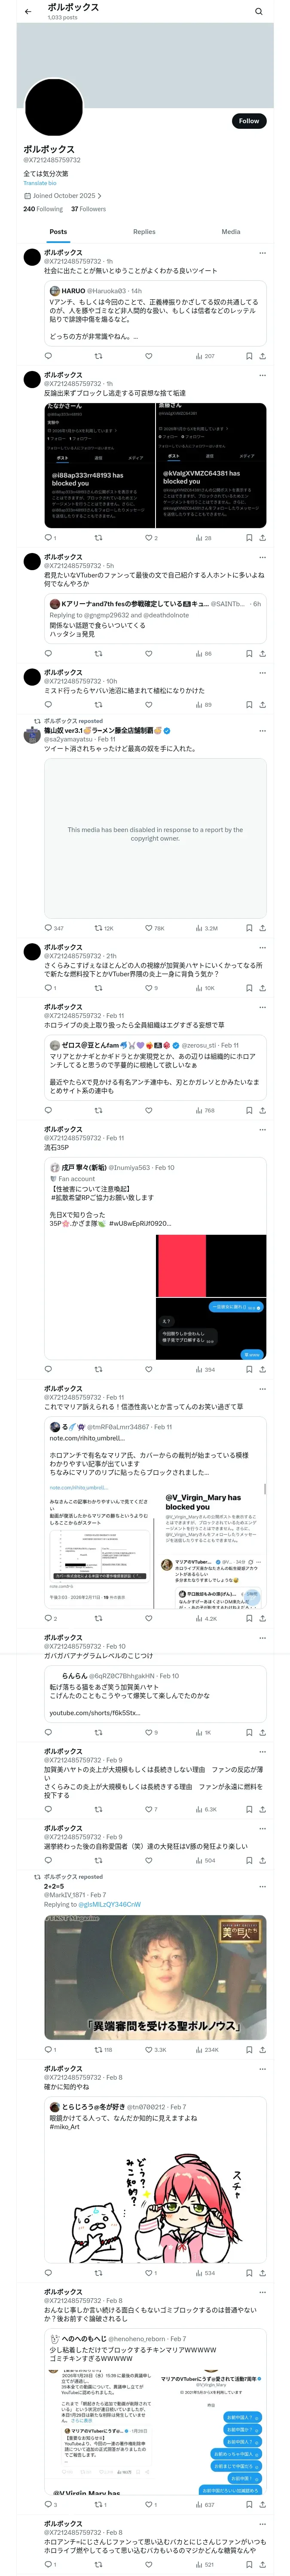Viewport: 290px width, 2576px height.
Task: Expand options menu of the reposted Feb 11 tweet
Action: [263, 732]
